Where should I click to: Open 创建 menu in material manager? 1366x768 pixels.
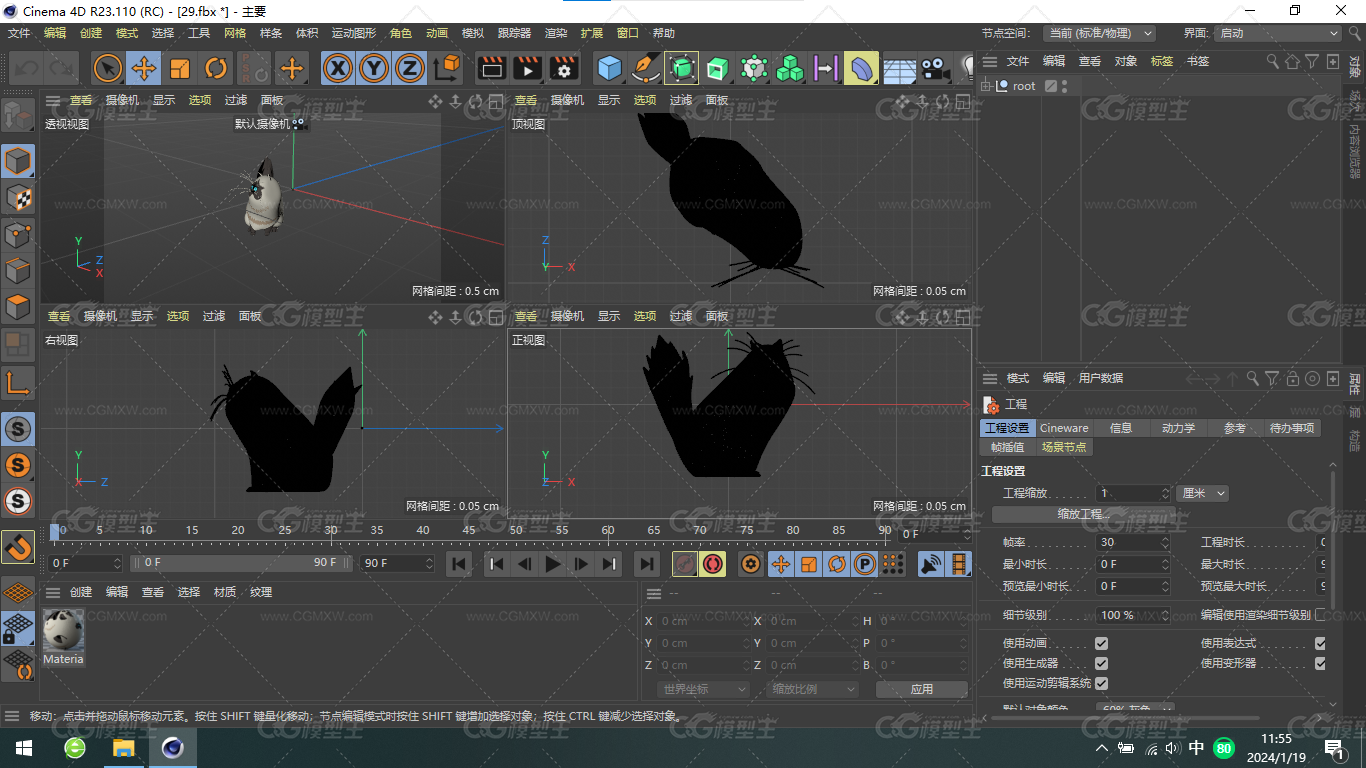tap(81, 592)
